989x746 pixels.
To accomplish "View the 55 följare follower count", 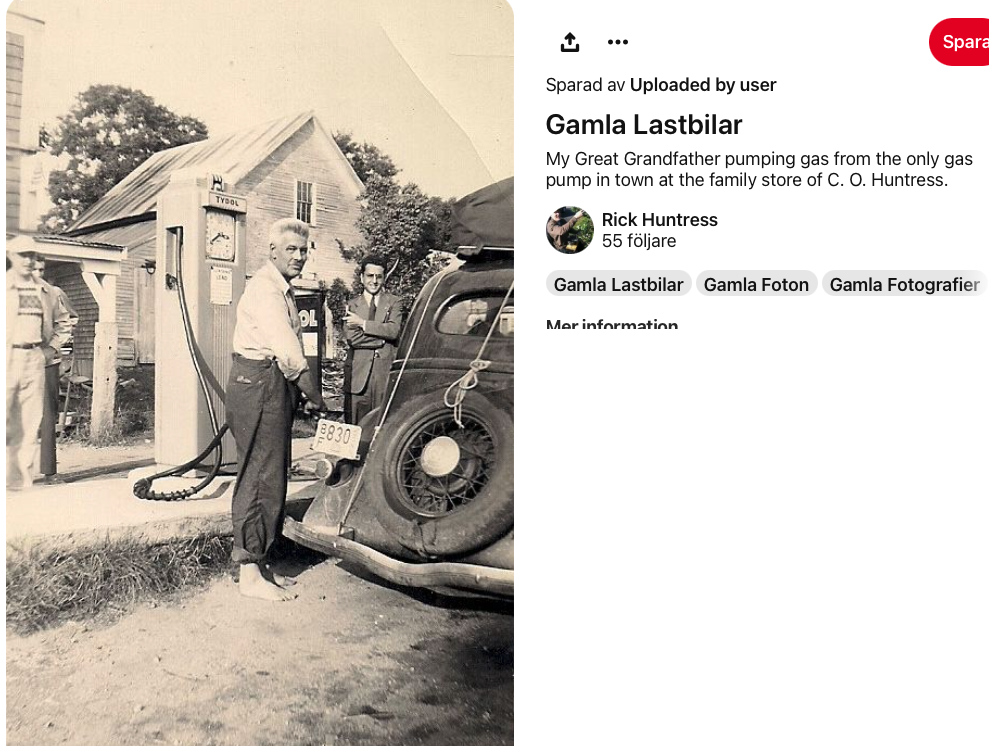I will click(x=638, y=241).
